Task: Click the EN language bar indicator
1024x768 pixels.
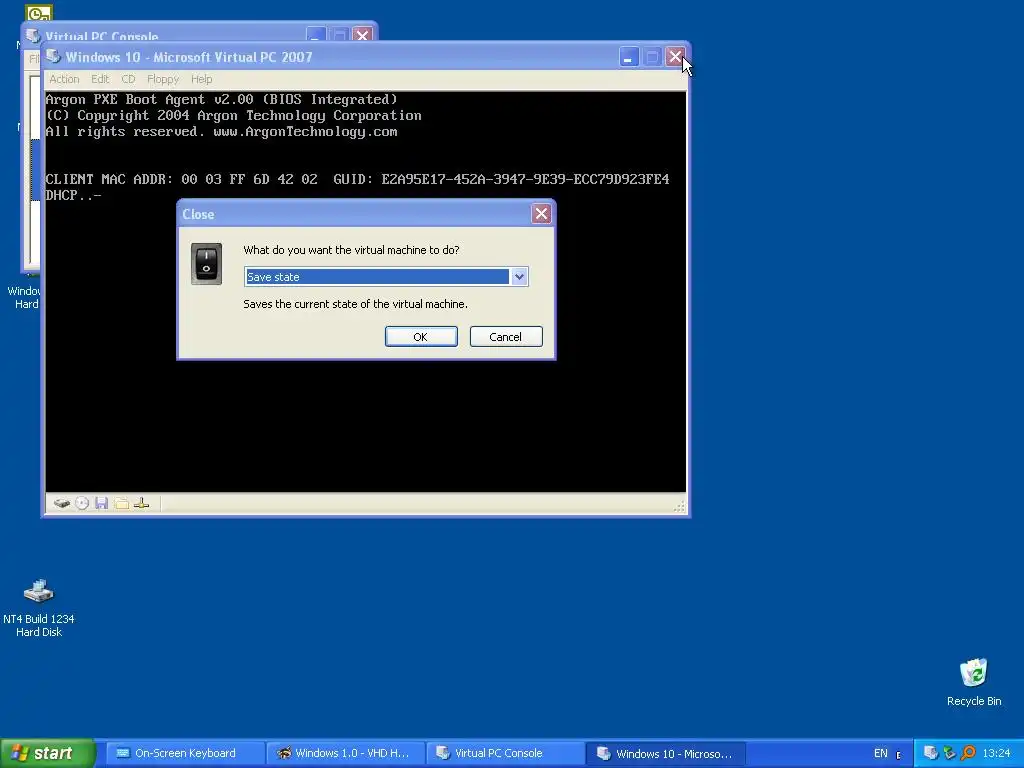Action: click(881, 754)
